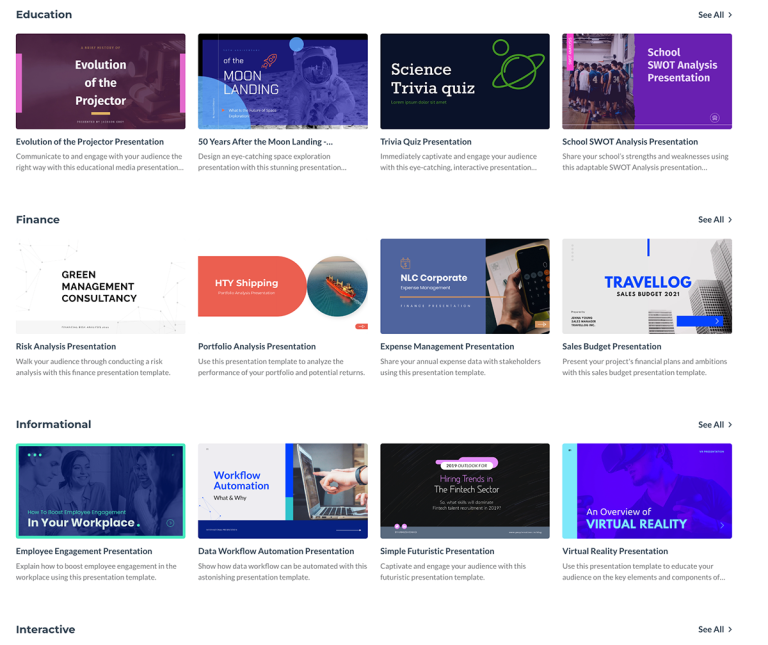Screen dimensions: 768x645
Task: Open Portfolio Analysis Presentation title
Action: pos(257,346)
